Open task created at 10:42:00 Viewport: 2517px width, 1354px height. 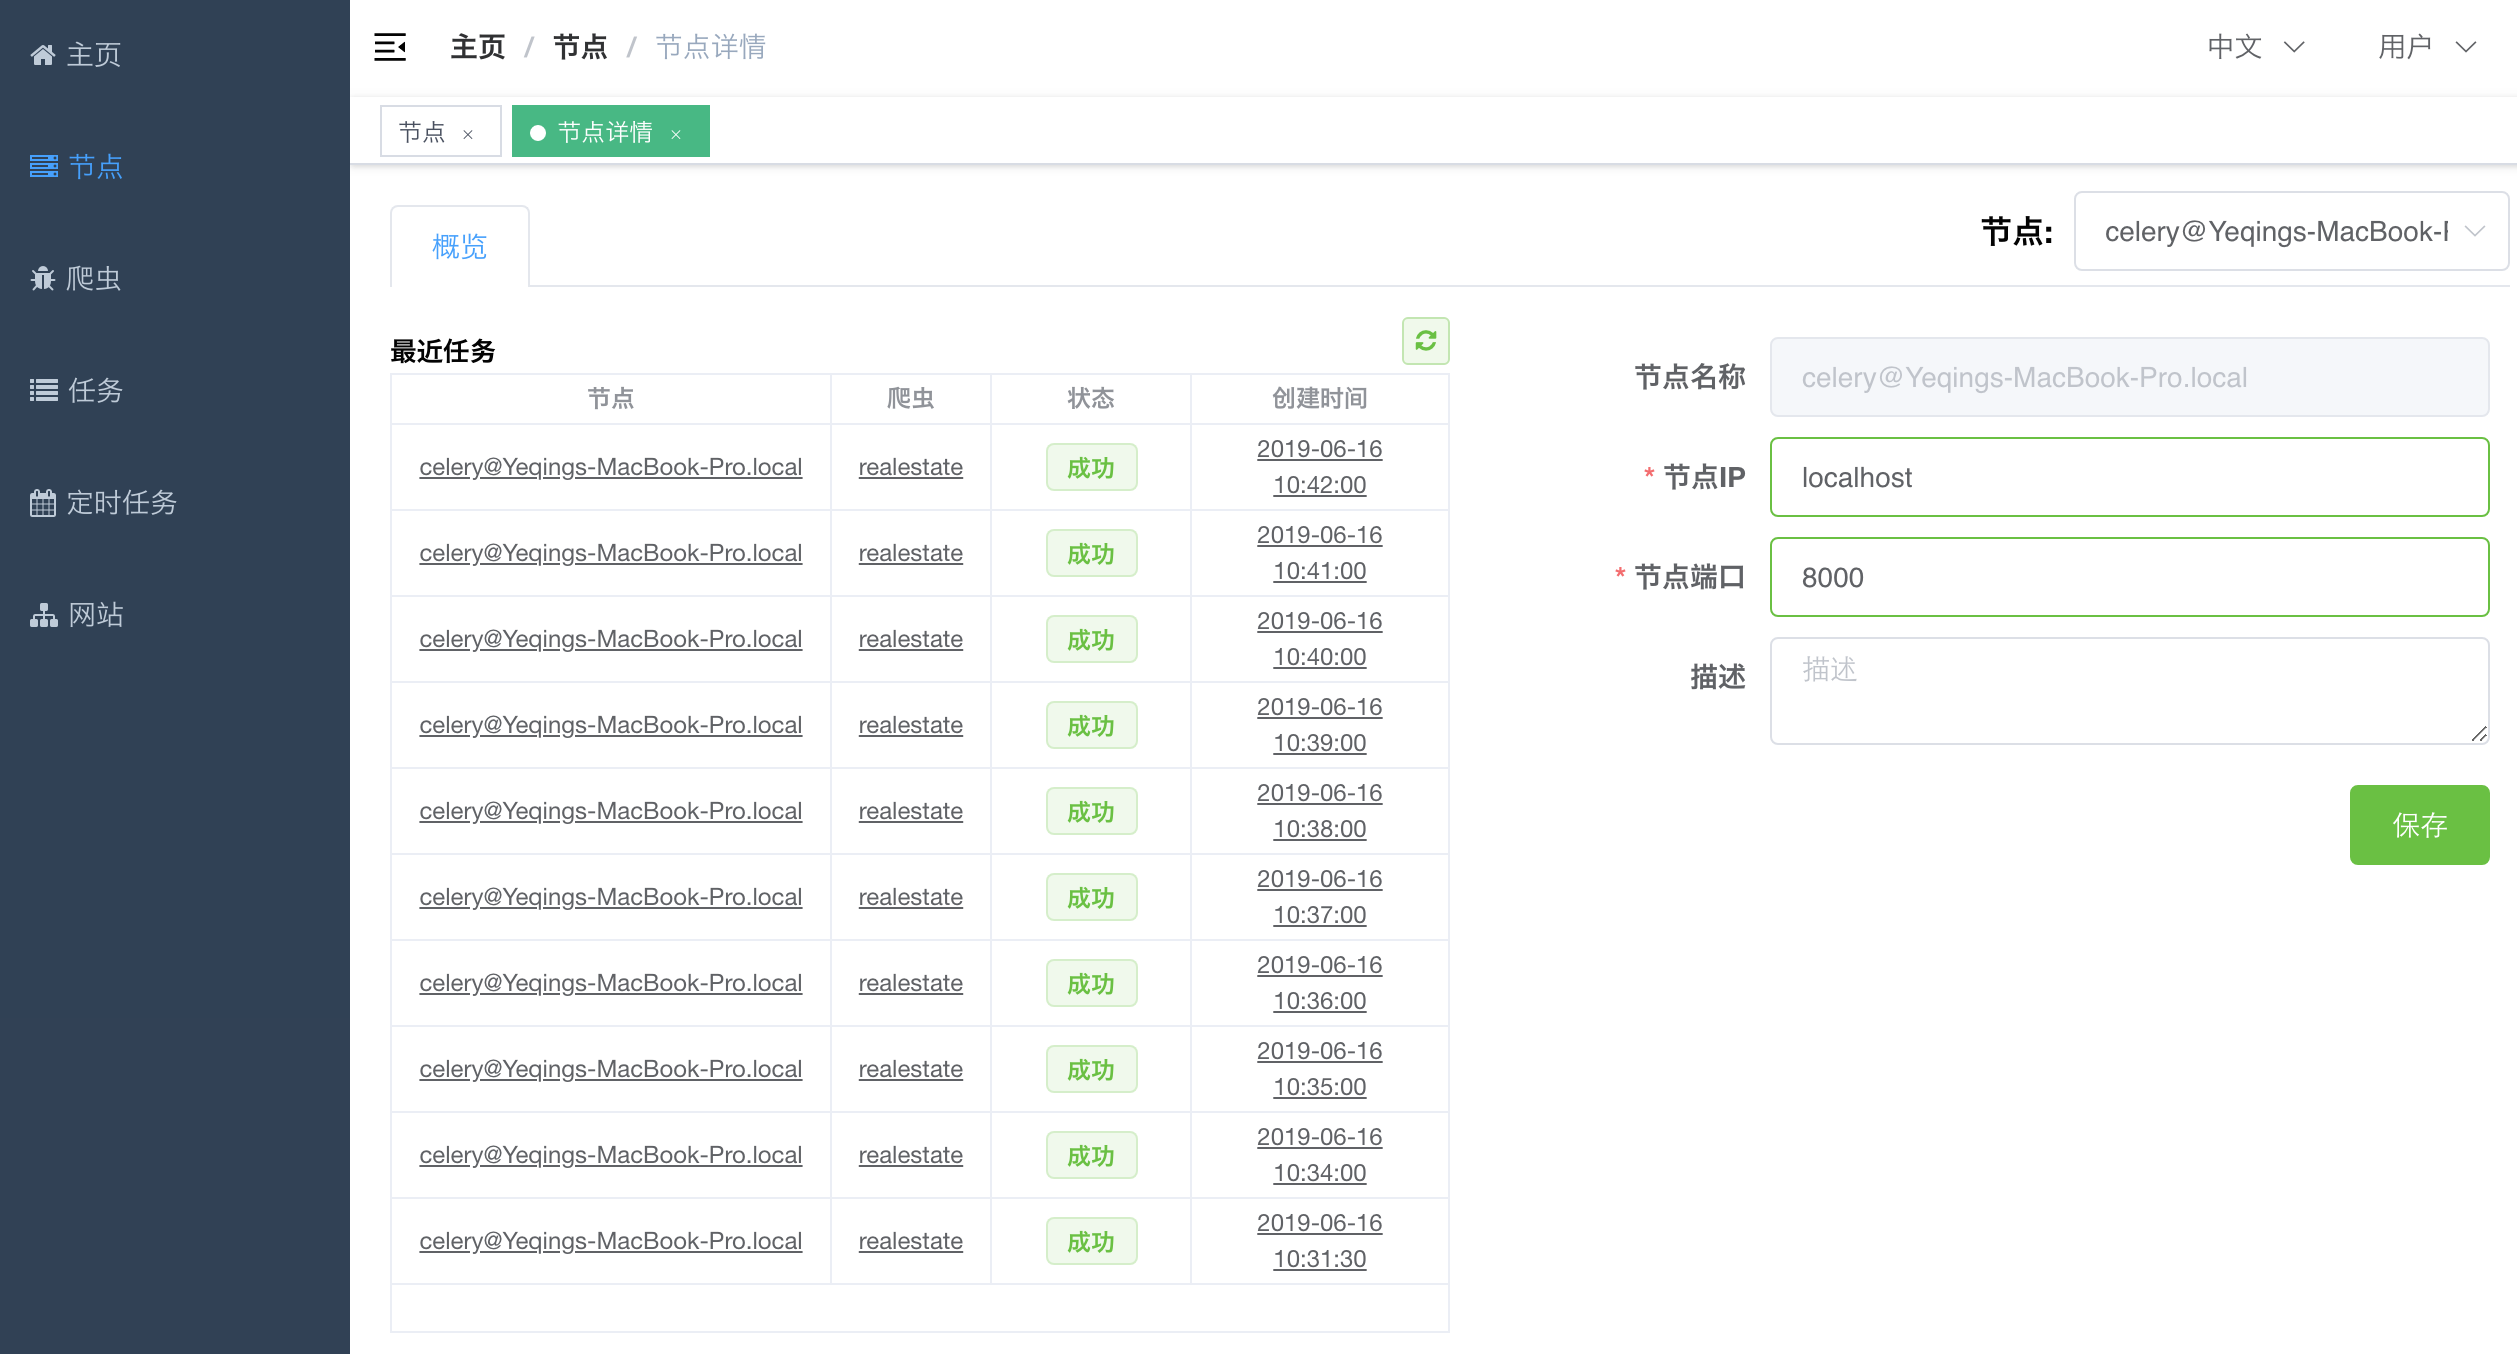pyautogui.click(x=1319, y=466)
